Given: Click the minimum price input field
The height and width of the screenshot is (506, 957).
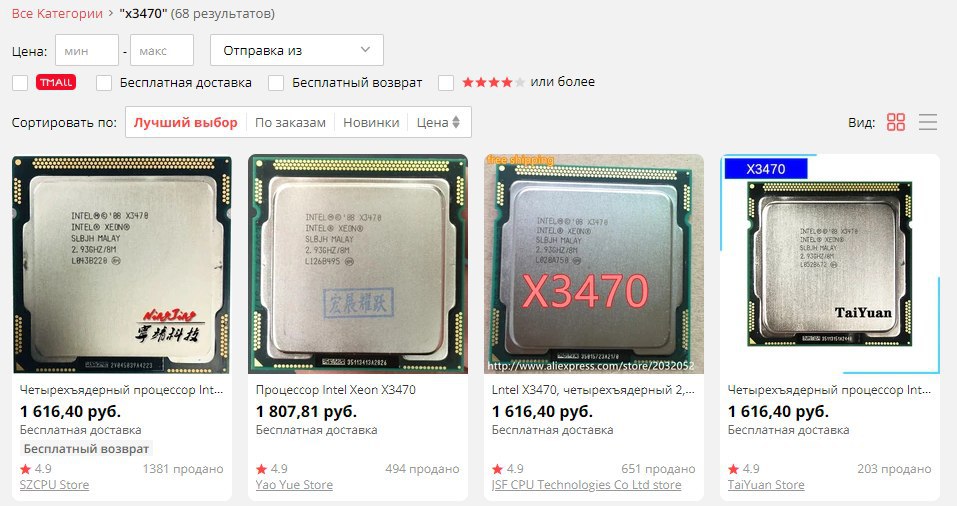Looking at the screenshot, I should 87,50.
